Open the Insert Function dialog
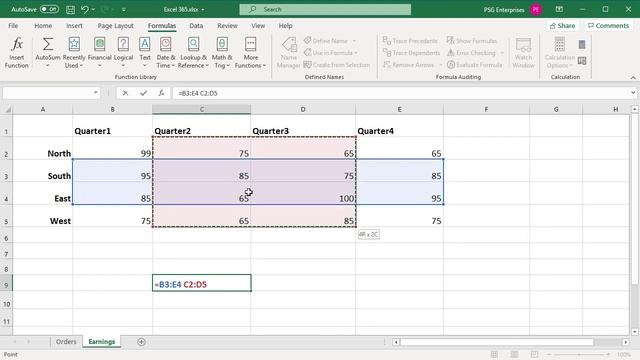 (x=17, y=53)
